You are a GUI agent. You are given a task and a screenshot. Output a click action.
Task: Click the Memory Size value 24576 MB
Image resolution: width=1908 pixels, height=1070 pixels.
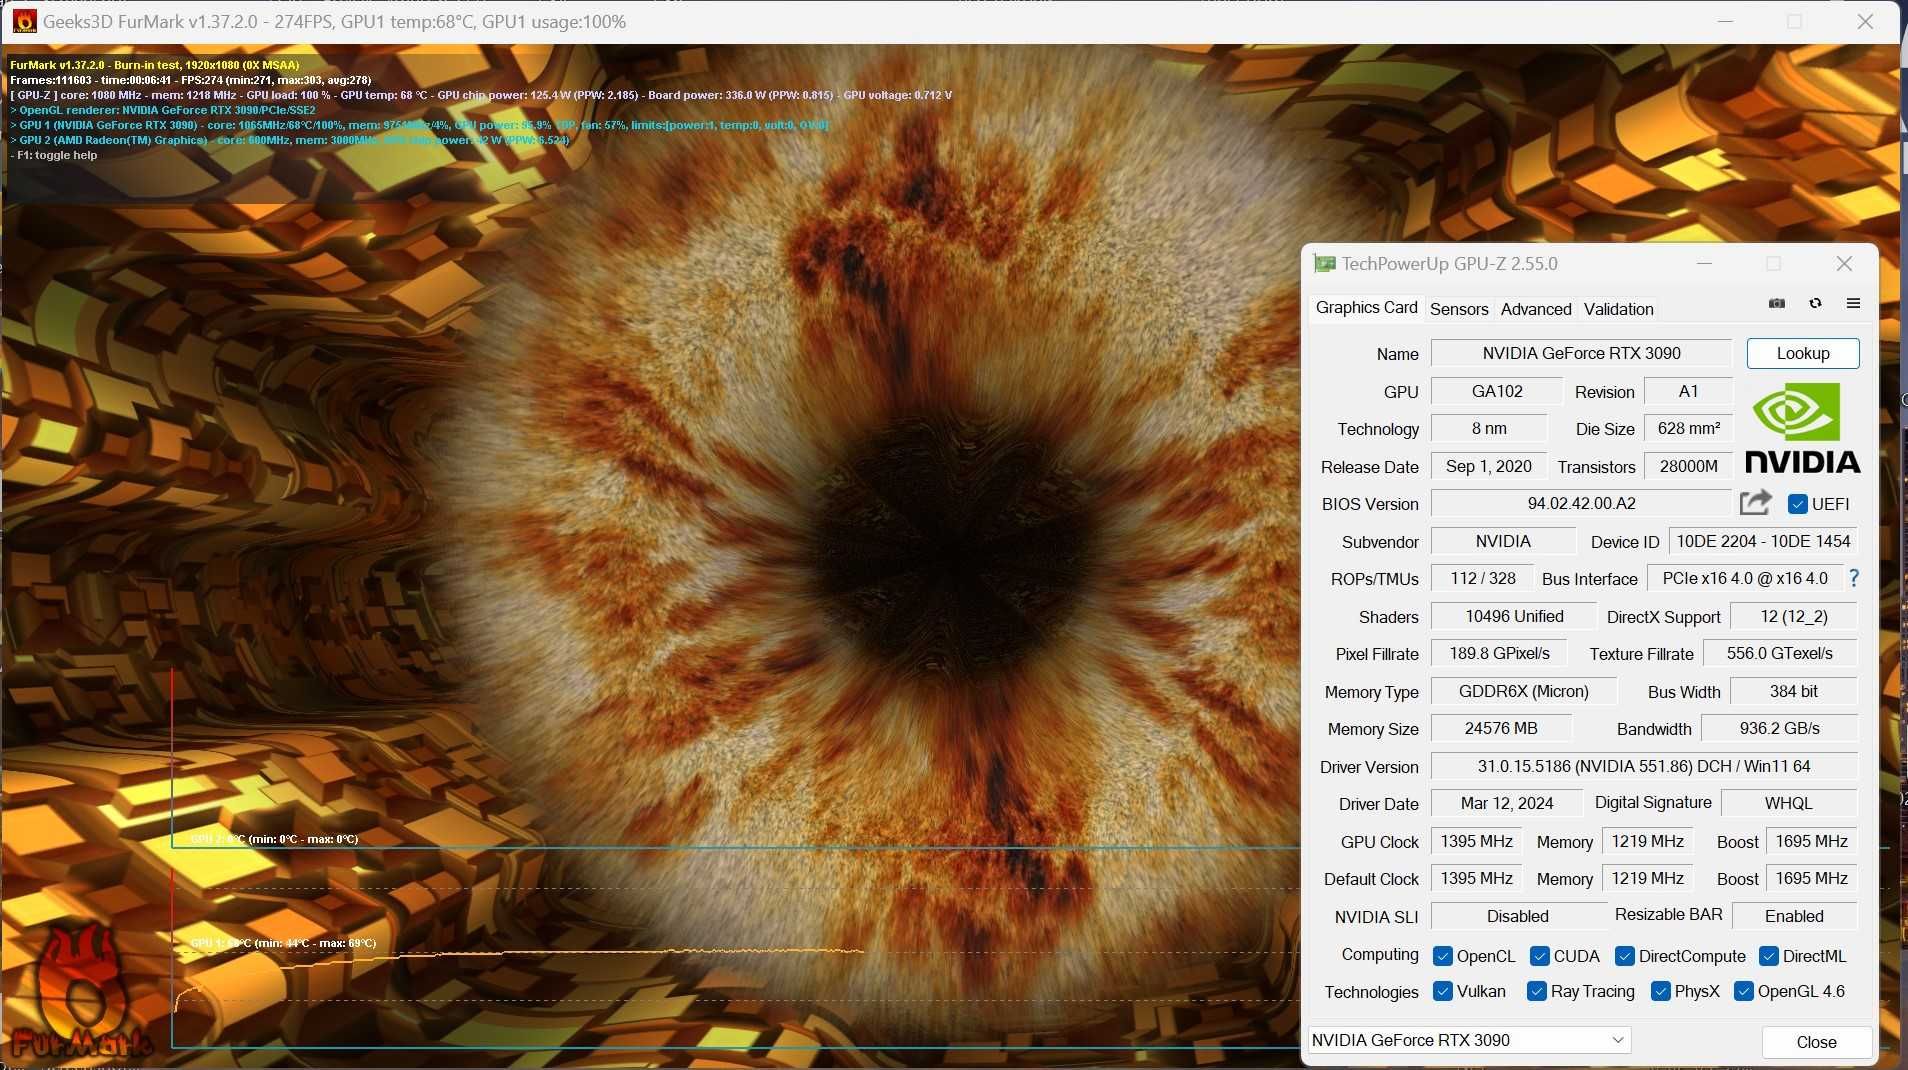(x=1501, y=728)
